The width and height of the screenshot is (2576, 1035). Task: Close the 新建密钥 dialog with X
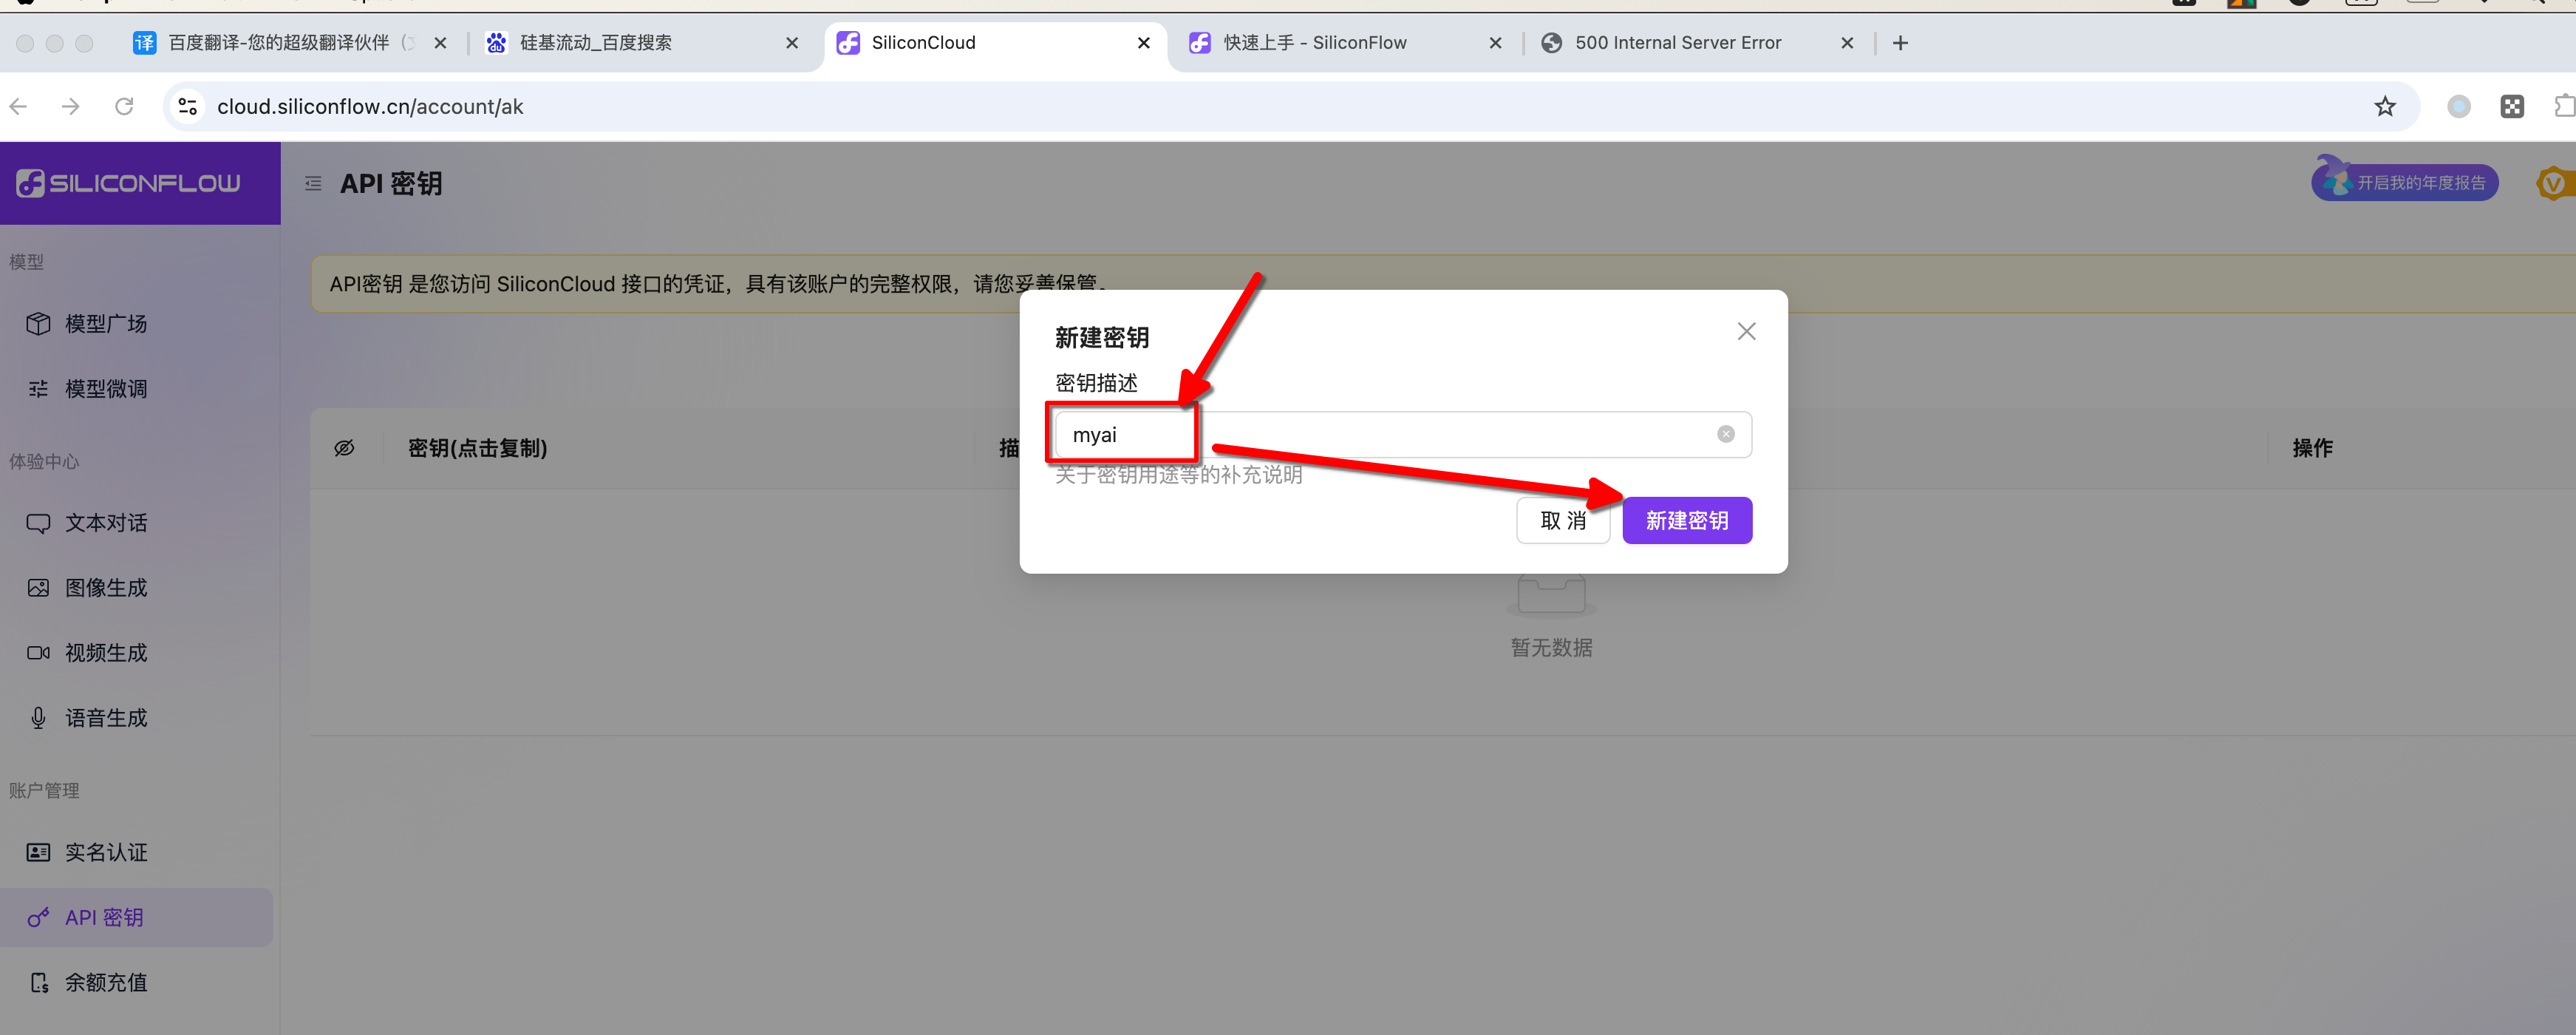pos(1746,332)
